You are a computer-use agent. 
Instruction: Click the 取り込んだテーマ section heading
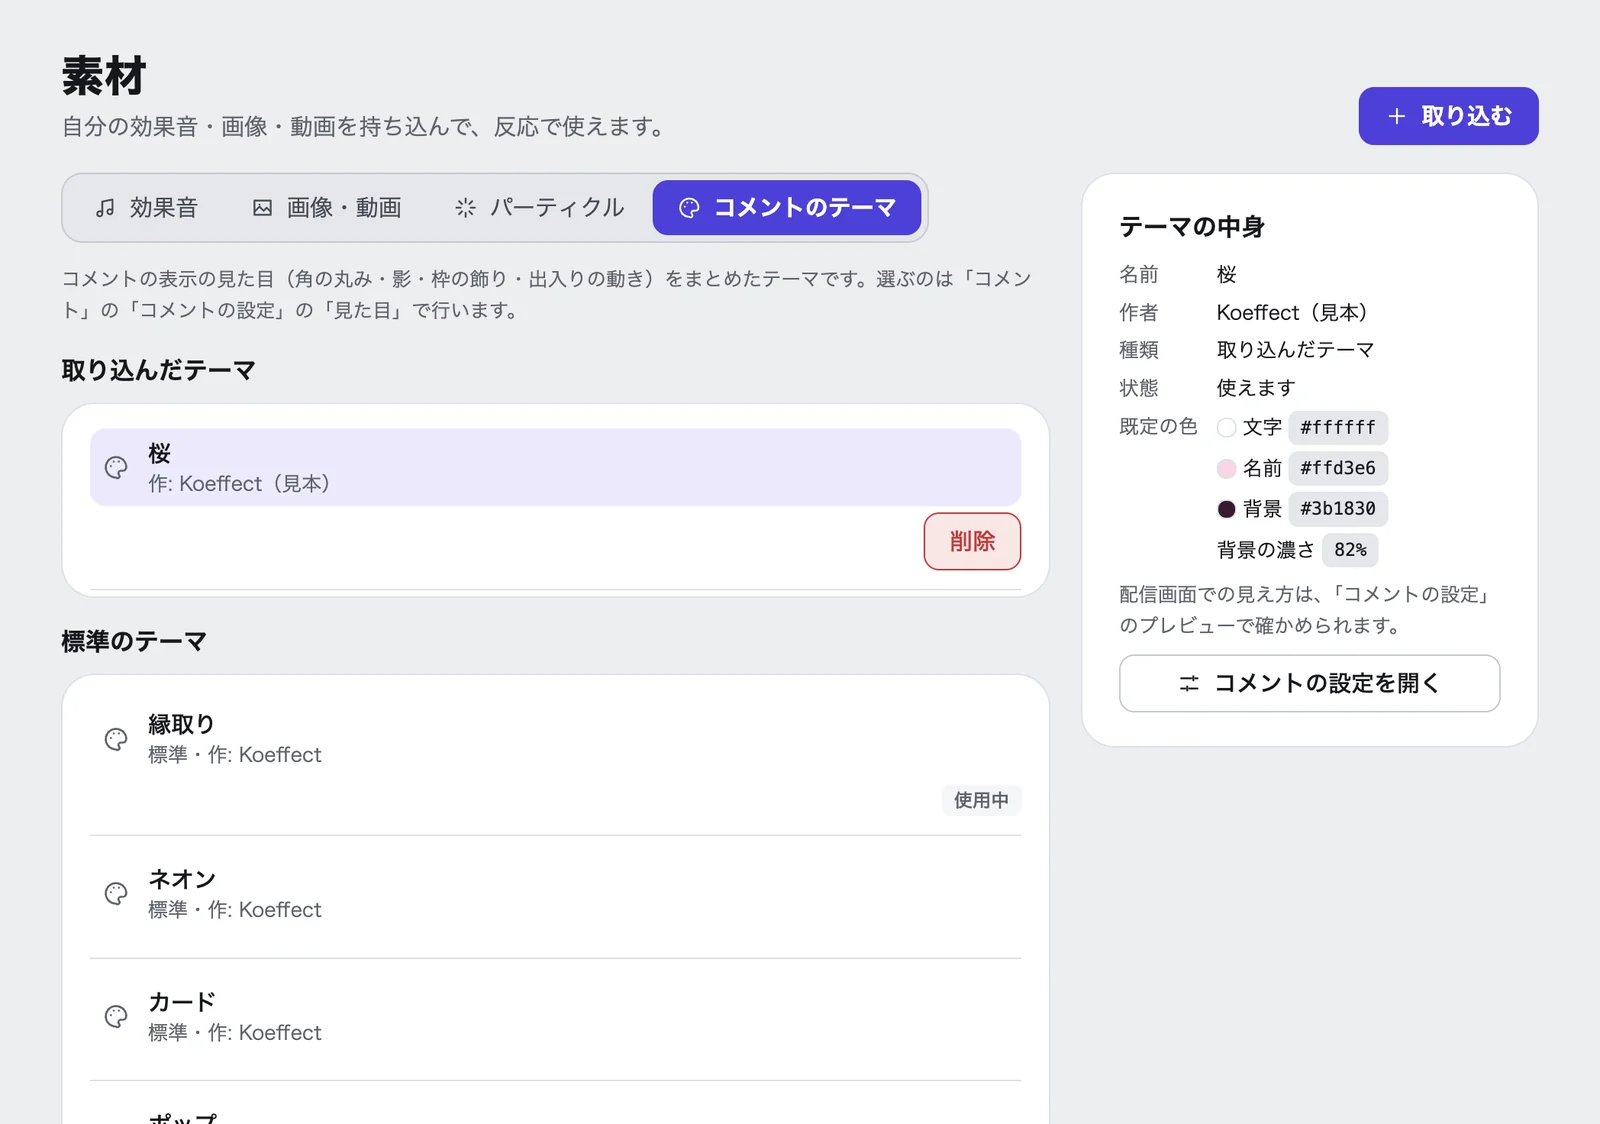point(159,370)
